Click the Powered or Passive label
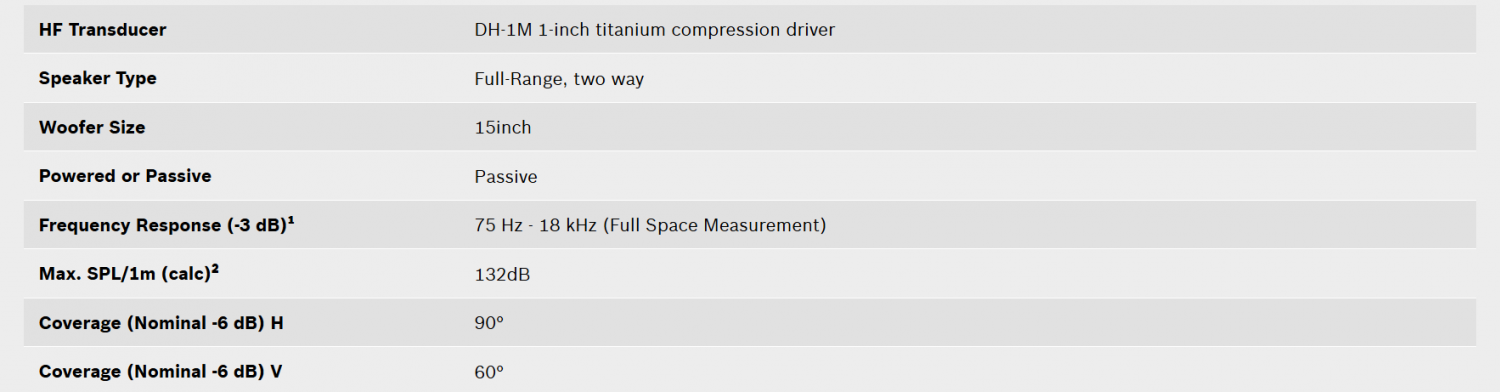This screenshot has height=392, width=1500. (x=125, y=177)
